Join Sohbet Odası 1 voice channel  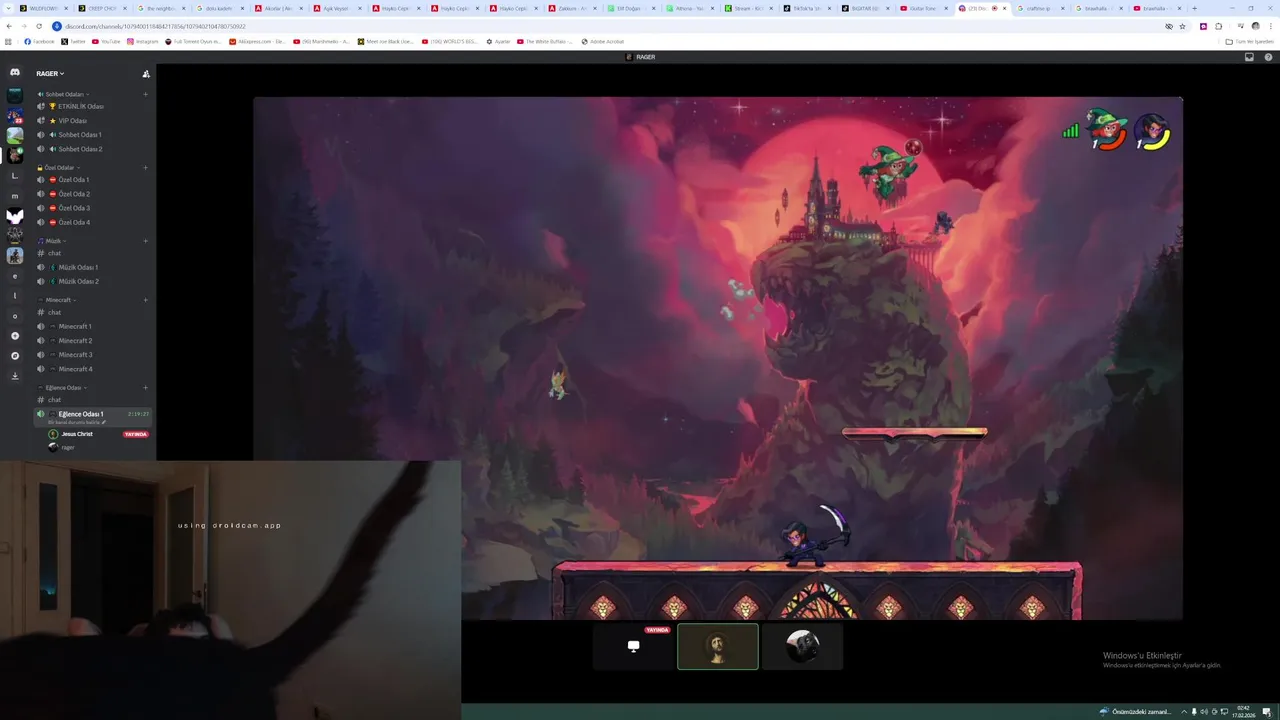click(93, 135)
